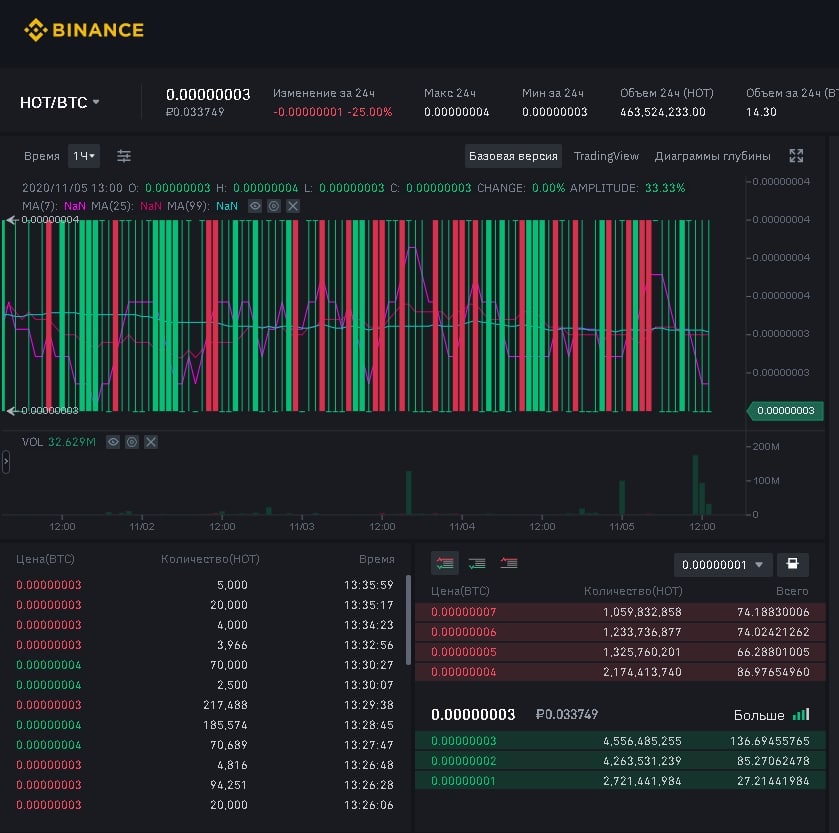Switch to Базовая версия chart tab
The width and height of the screenshot is (839, 833).
513,156
